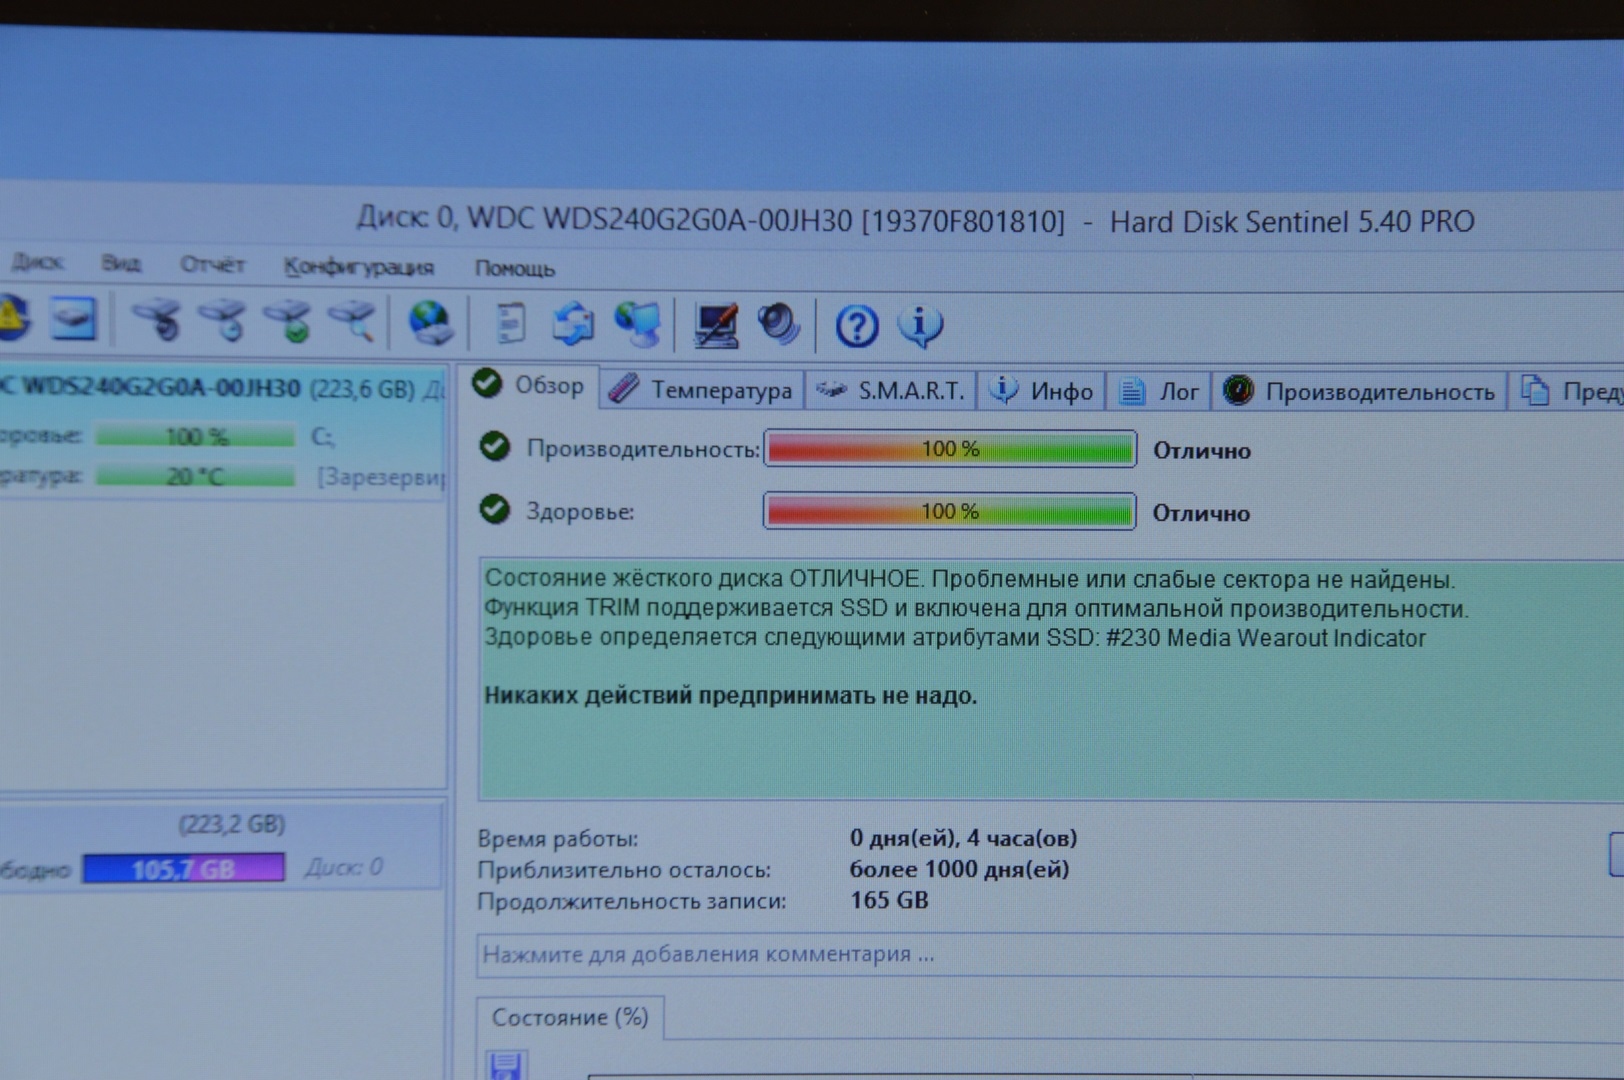Click the blue info bubble toolbar icon

pyautogui.click(x=920, y=326)
